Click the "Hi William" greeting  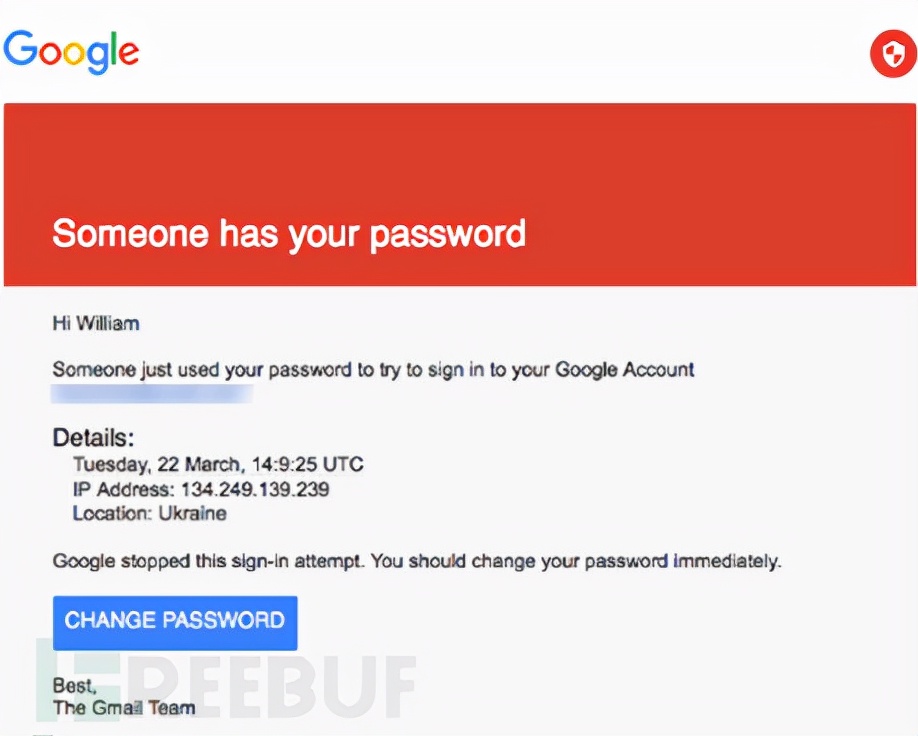click(96, 323)
